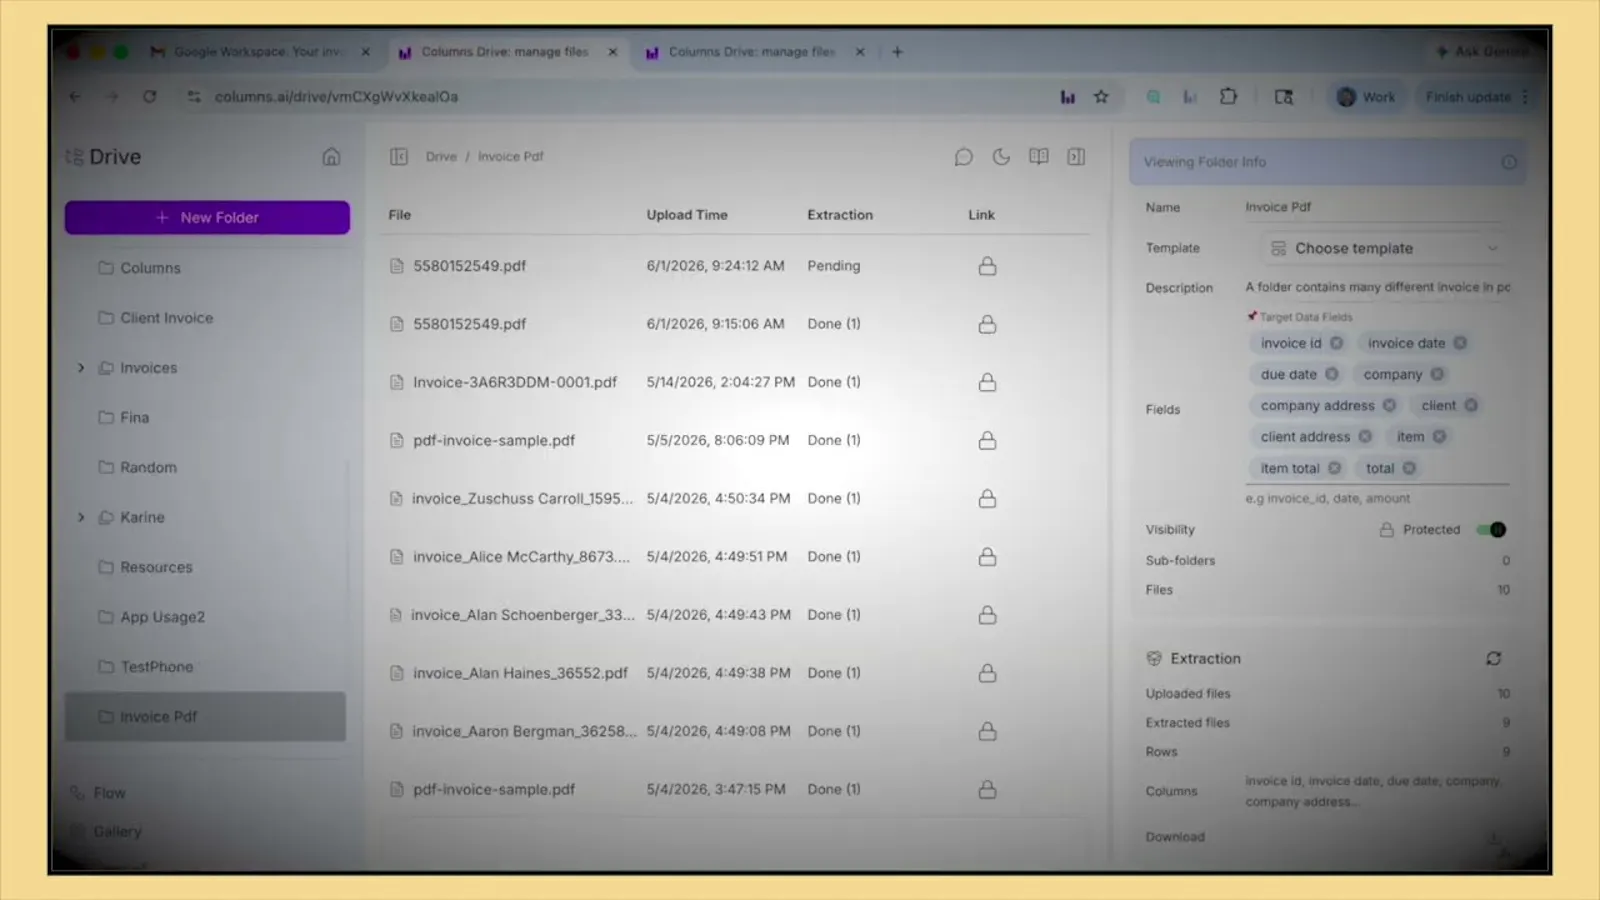Open the browser extensions puzzle icon
Screen dimensions: 1600x900
click(1228, 97)
